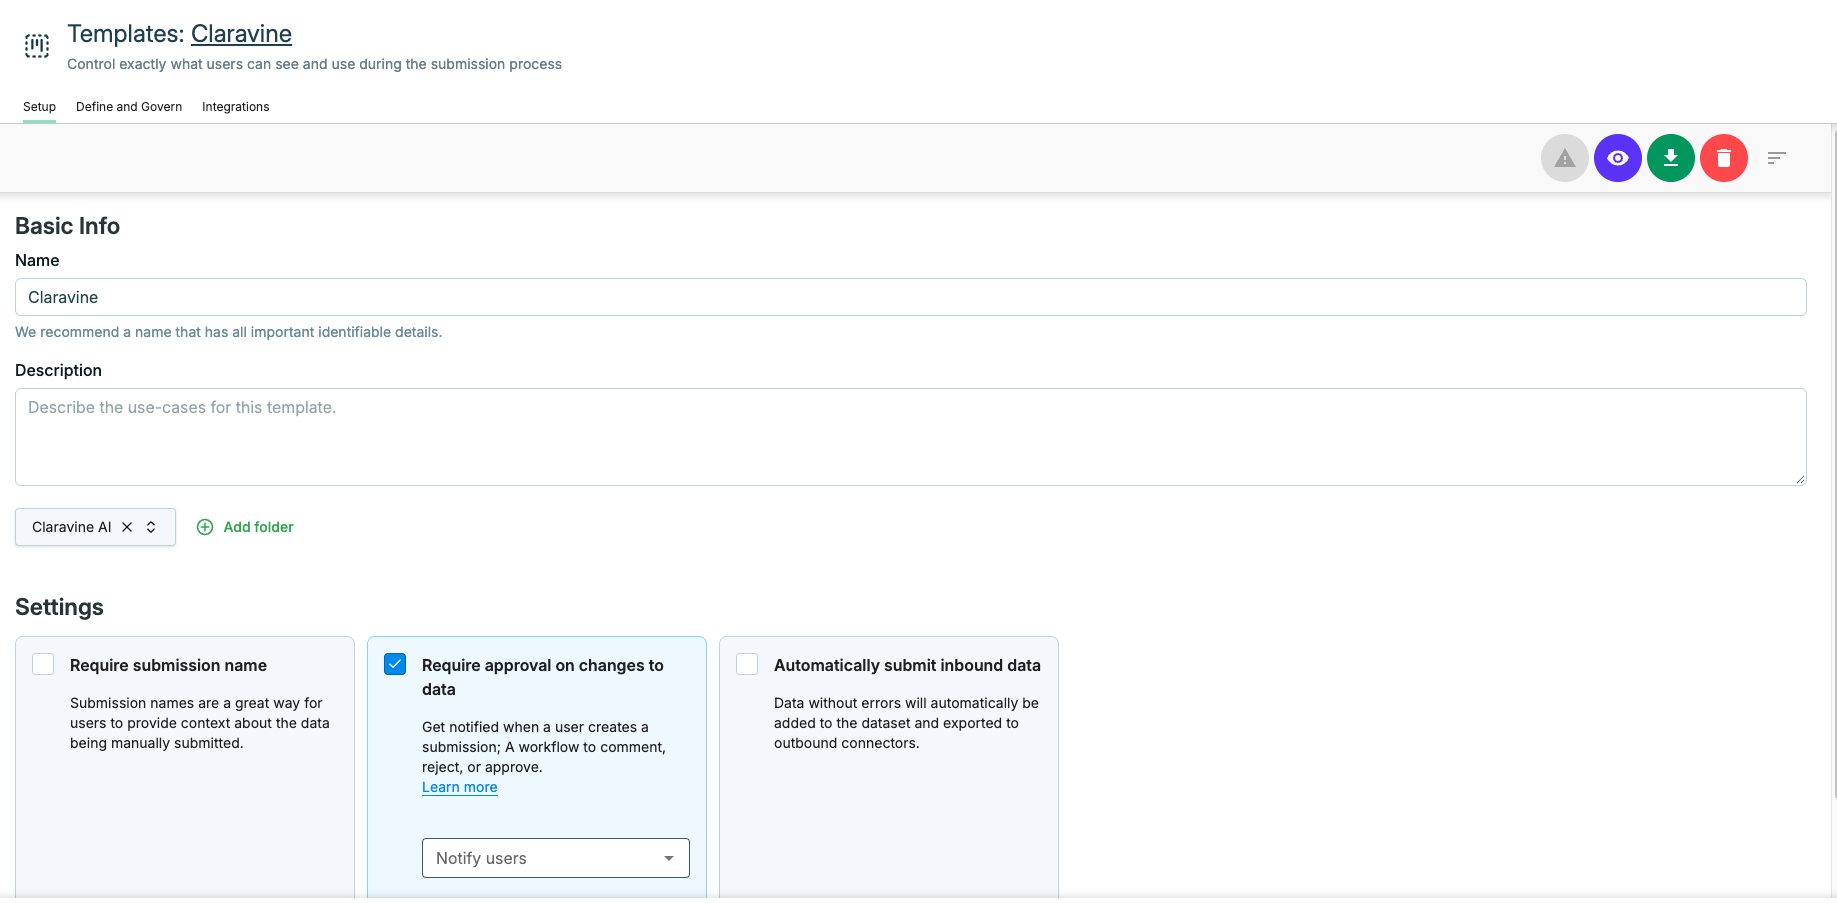Image resolution: width=1837 pixels, height=903 pixels.
Task: Open the Integrations tab
Action: point(235,107)
